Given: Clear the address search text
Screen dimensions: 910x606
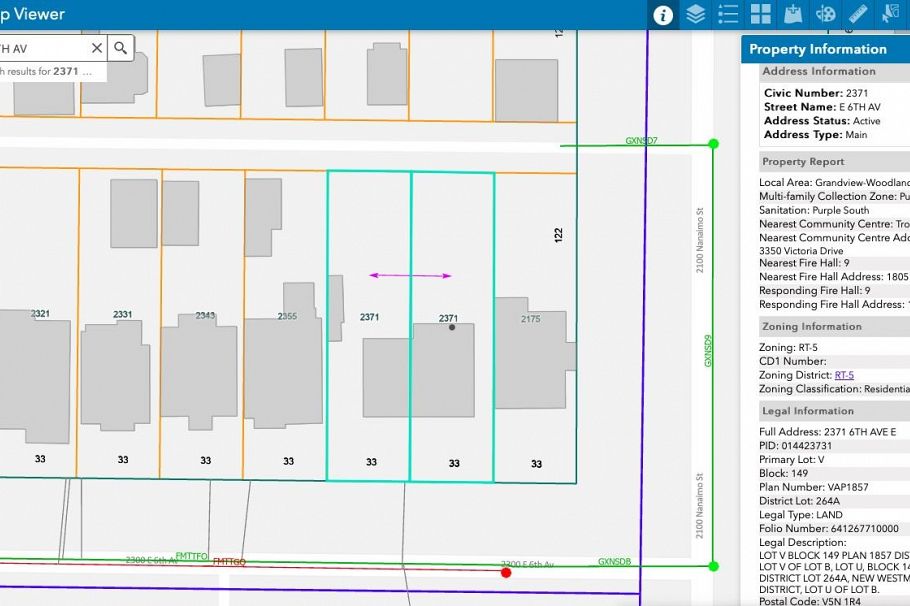Looking at the screenshot, I should click(97, 48).
